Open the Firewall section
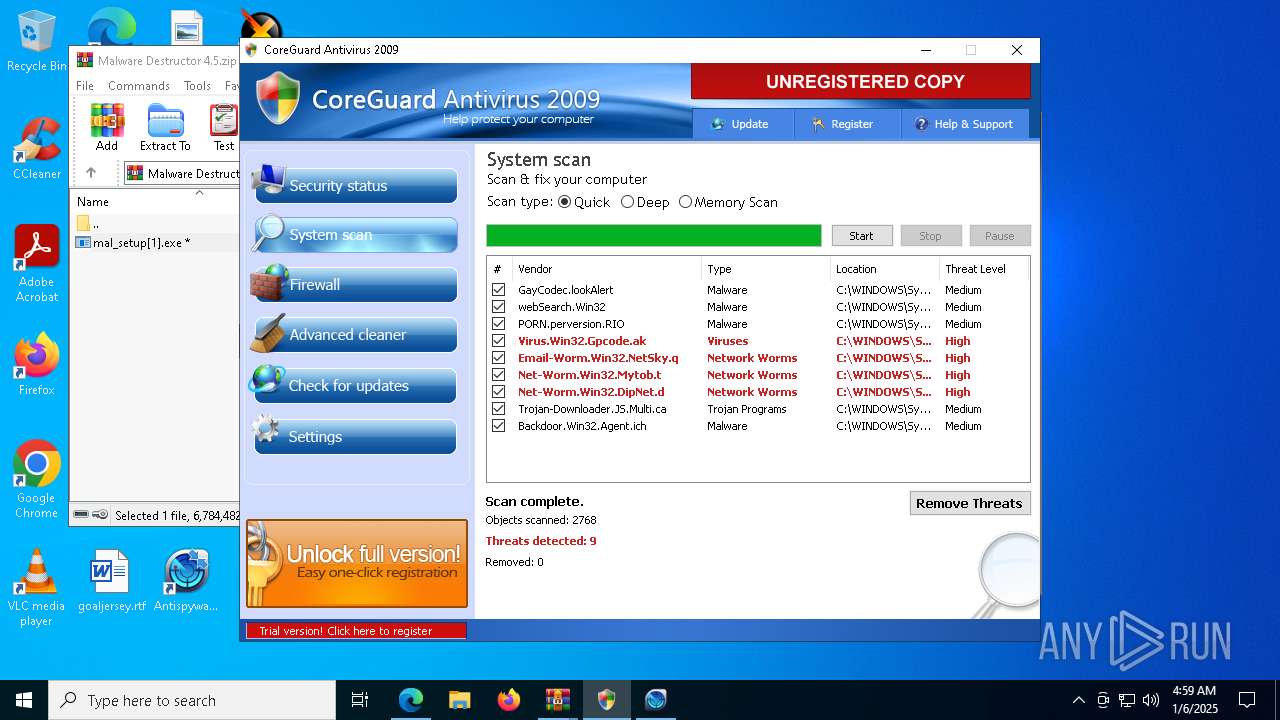Image resolution: width=1280 pixels, height=720 pixels. pyautogui.click(x=356, y=285)
